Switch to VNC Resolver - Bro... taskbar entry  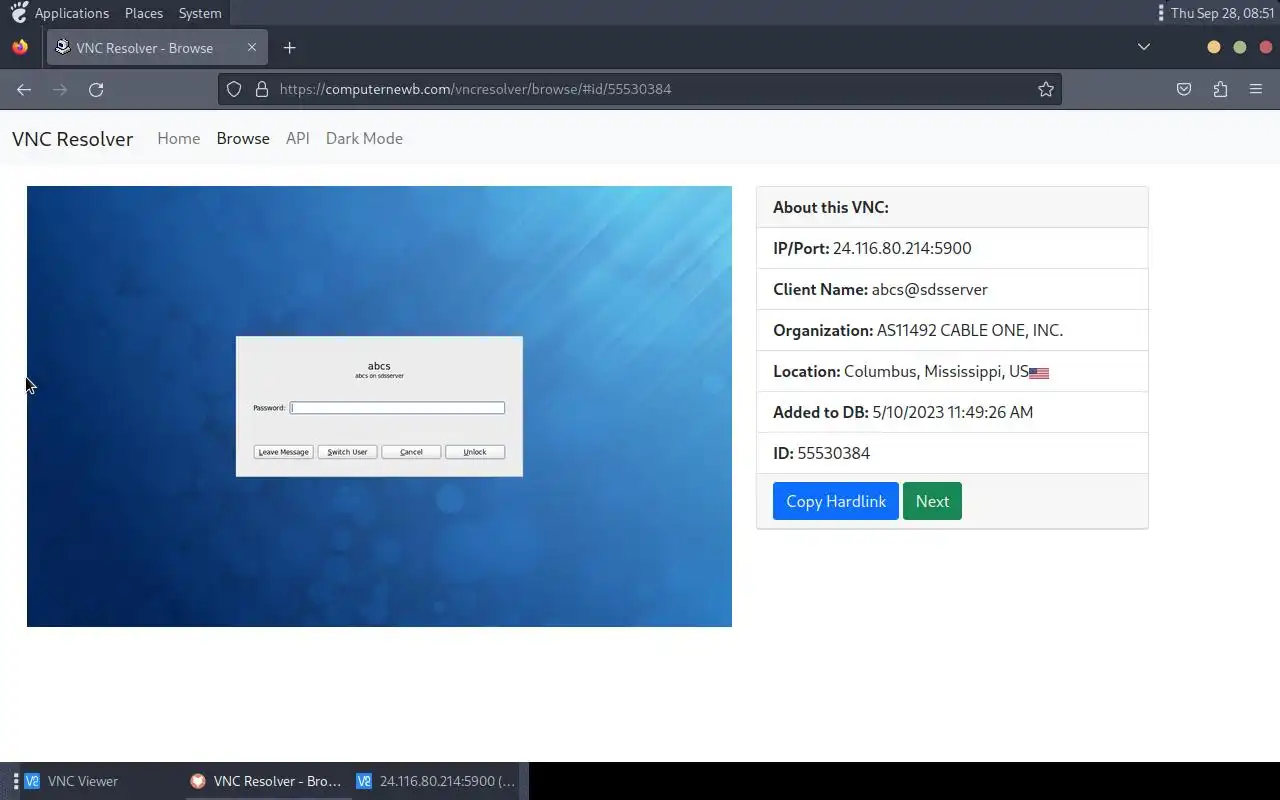pyautogui.click(x=268, y=781)
